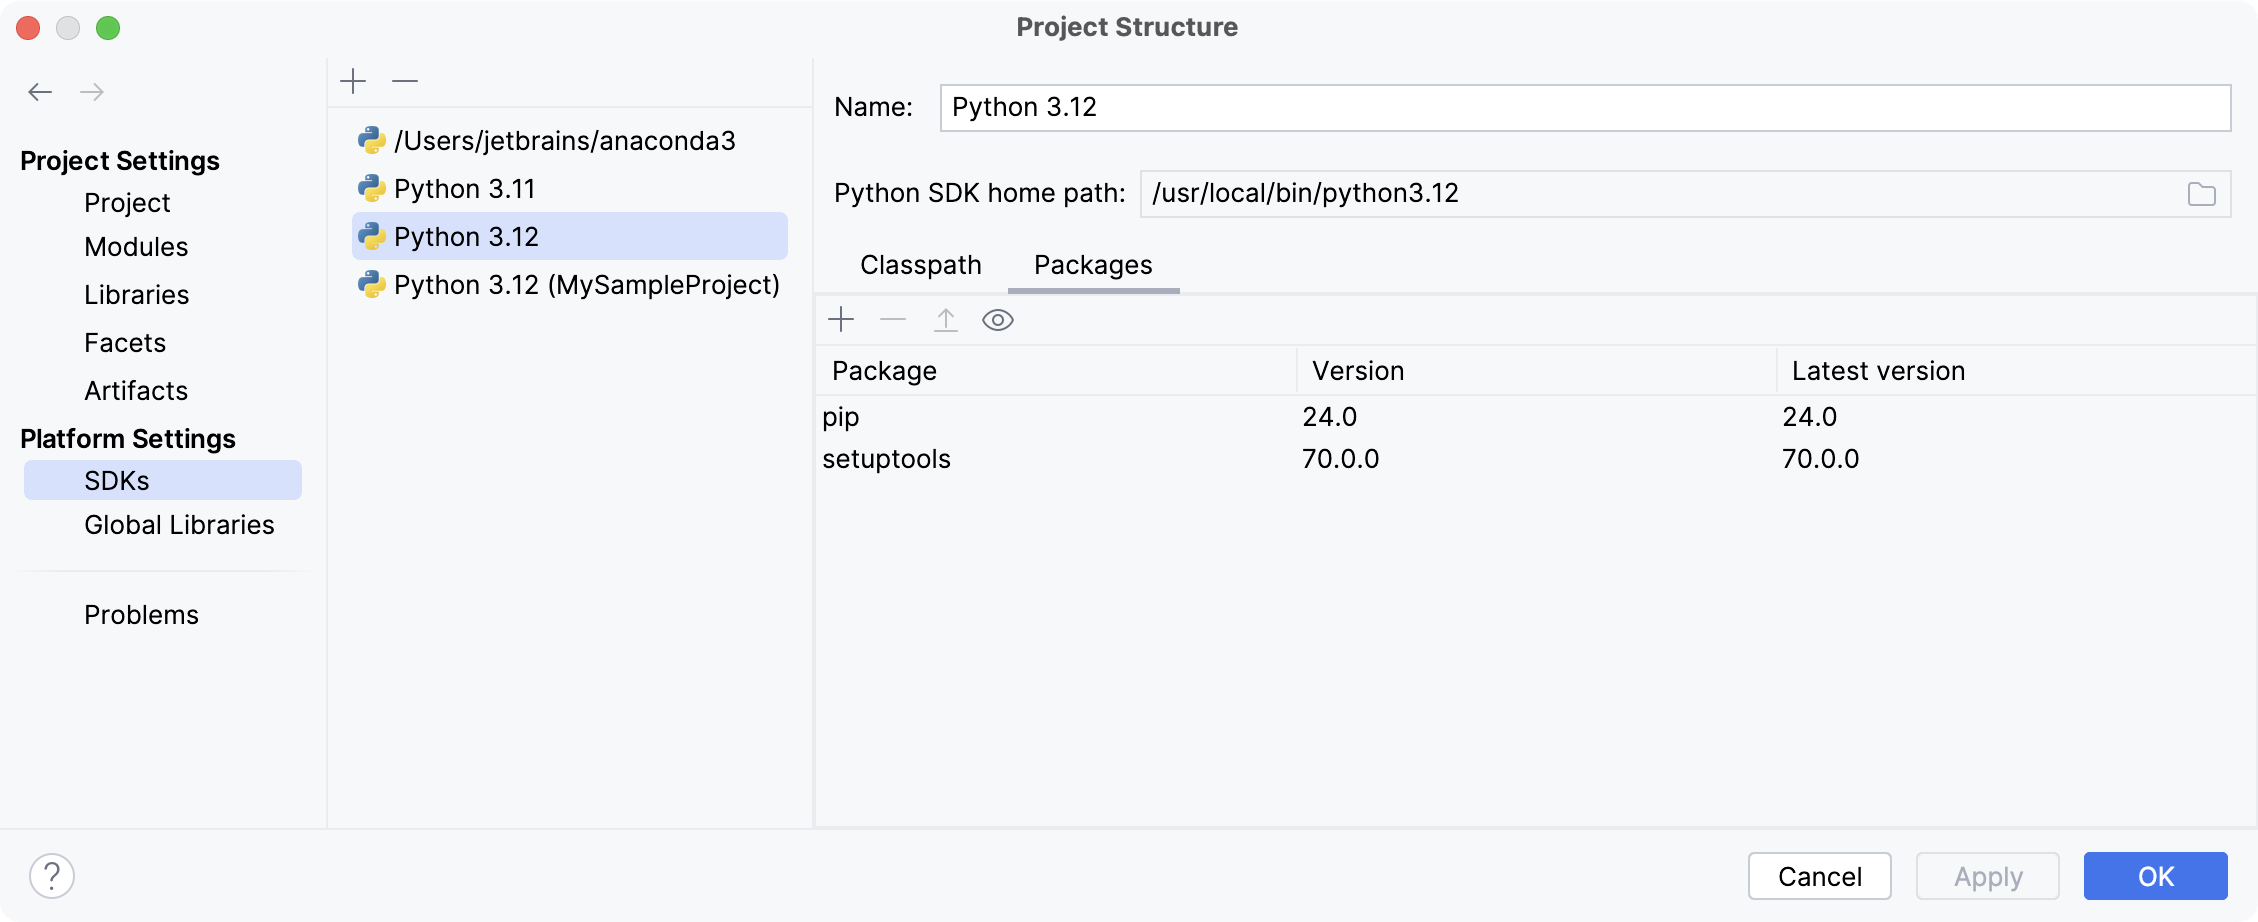2258x922 pixels.
Task: Select the Python 3.11 SDK
Action: pos(464,188)
